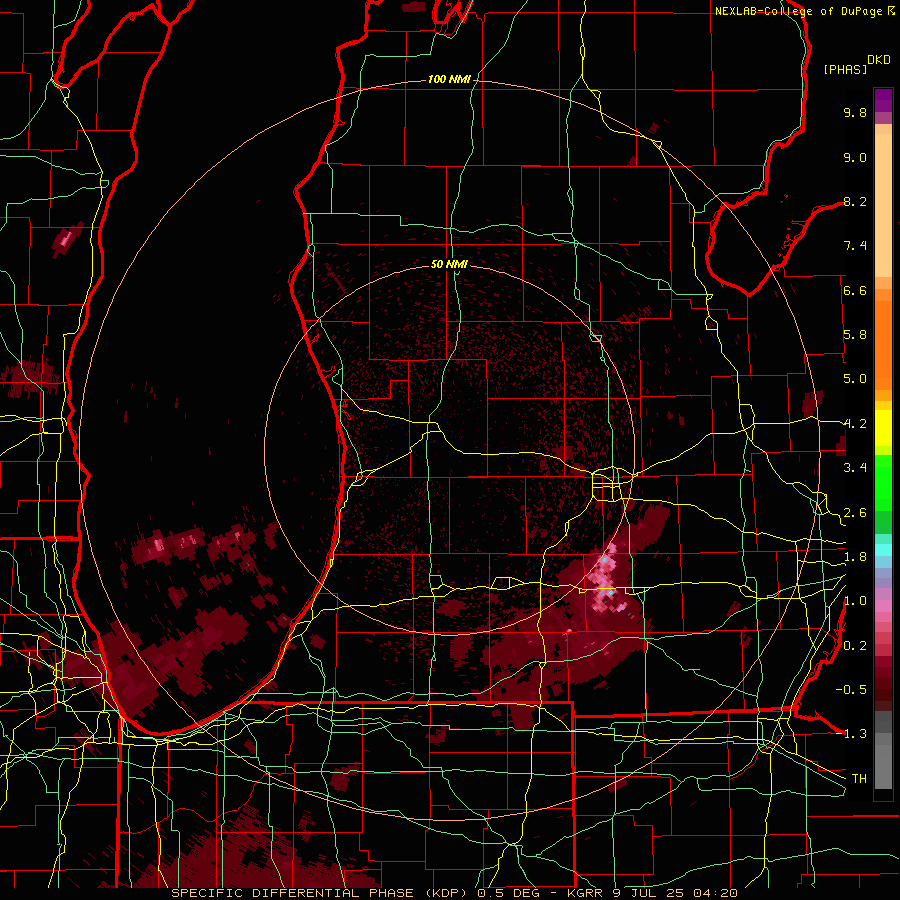
Task: Click the 9.8 value on the scale
Action: click(x=855, y=112)
